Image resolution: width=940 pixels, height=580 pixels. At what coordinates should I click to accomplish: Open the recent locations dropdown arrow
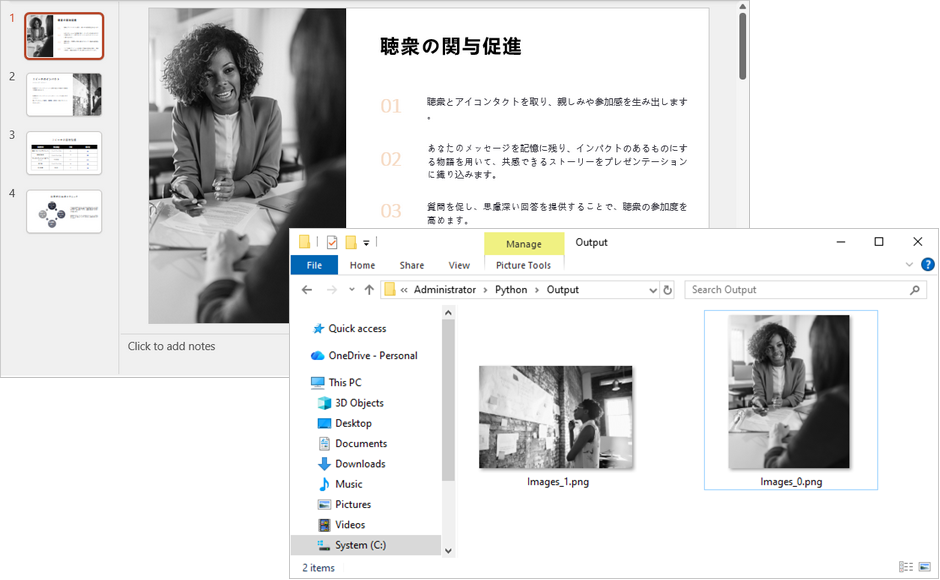click(x=351, y=289)
